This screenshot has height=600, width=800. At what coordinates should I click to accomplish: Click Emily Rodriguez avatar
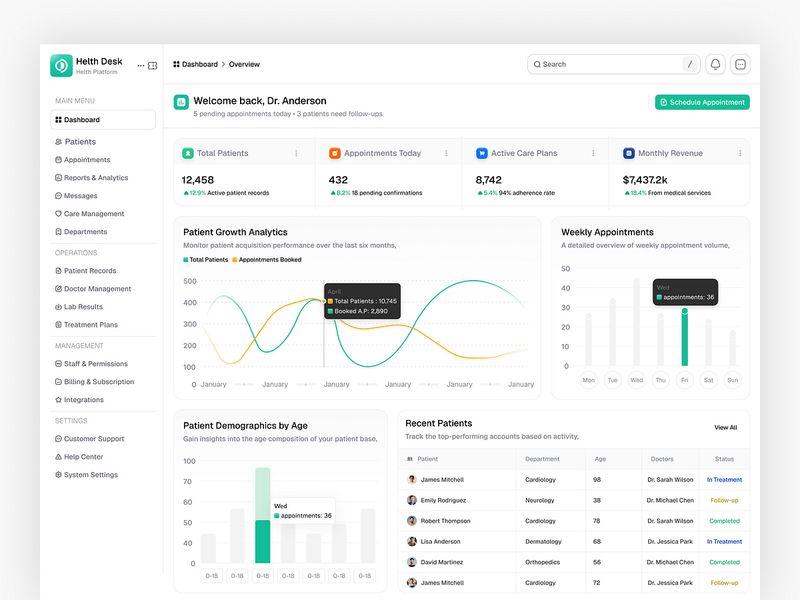coord(412,500)
